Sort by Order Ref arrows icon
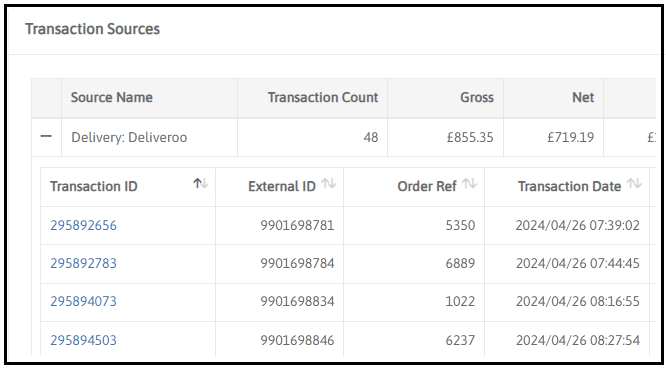 tap(469, 184)
